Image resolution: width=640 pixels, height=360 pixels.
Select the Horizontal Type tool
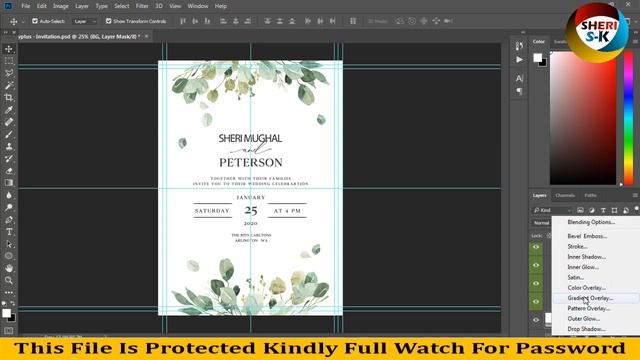(9, 232)
